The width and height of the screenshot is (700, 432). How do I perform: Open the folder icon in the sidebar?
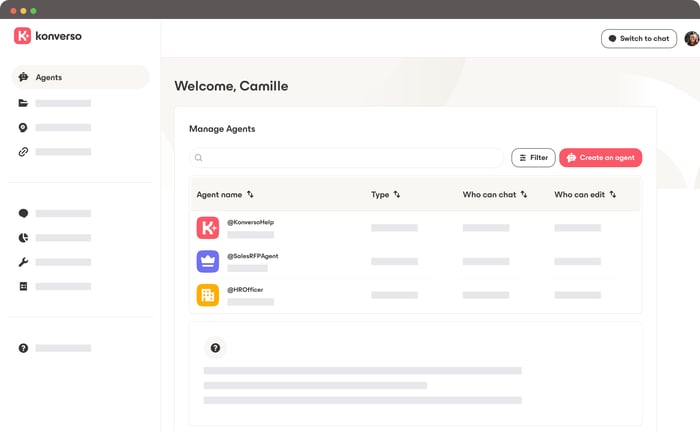tap(23, 103)
